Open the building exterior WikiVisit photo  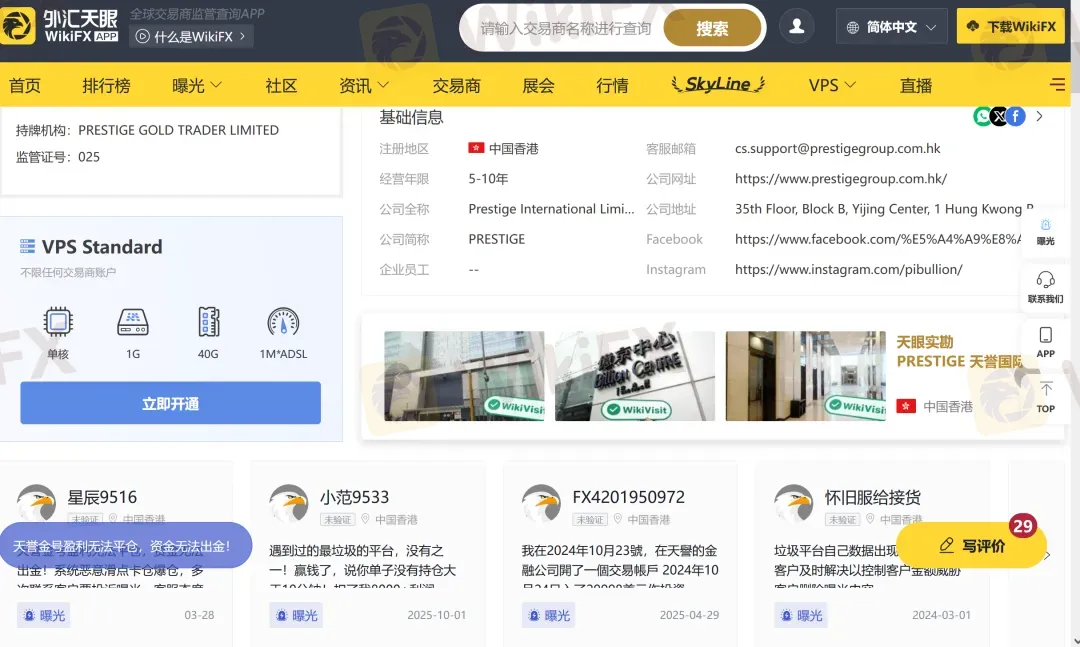(464, 376)
